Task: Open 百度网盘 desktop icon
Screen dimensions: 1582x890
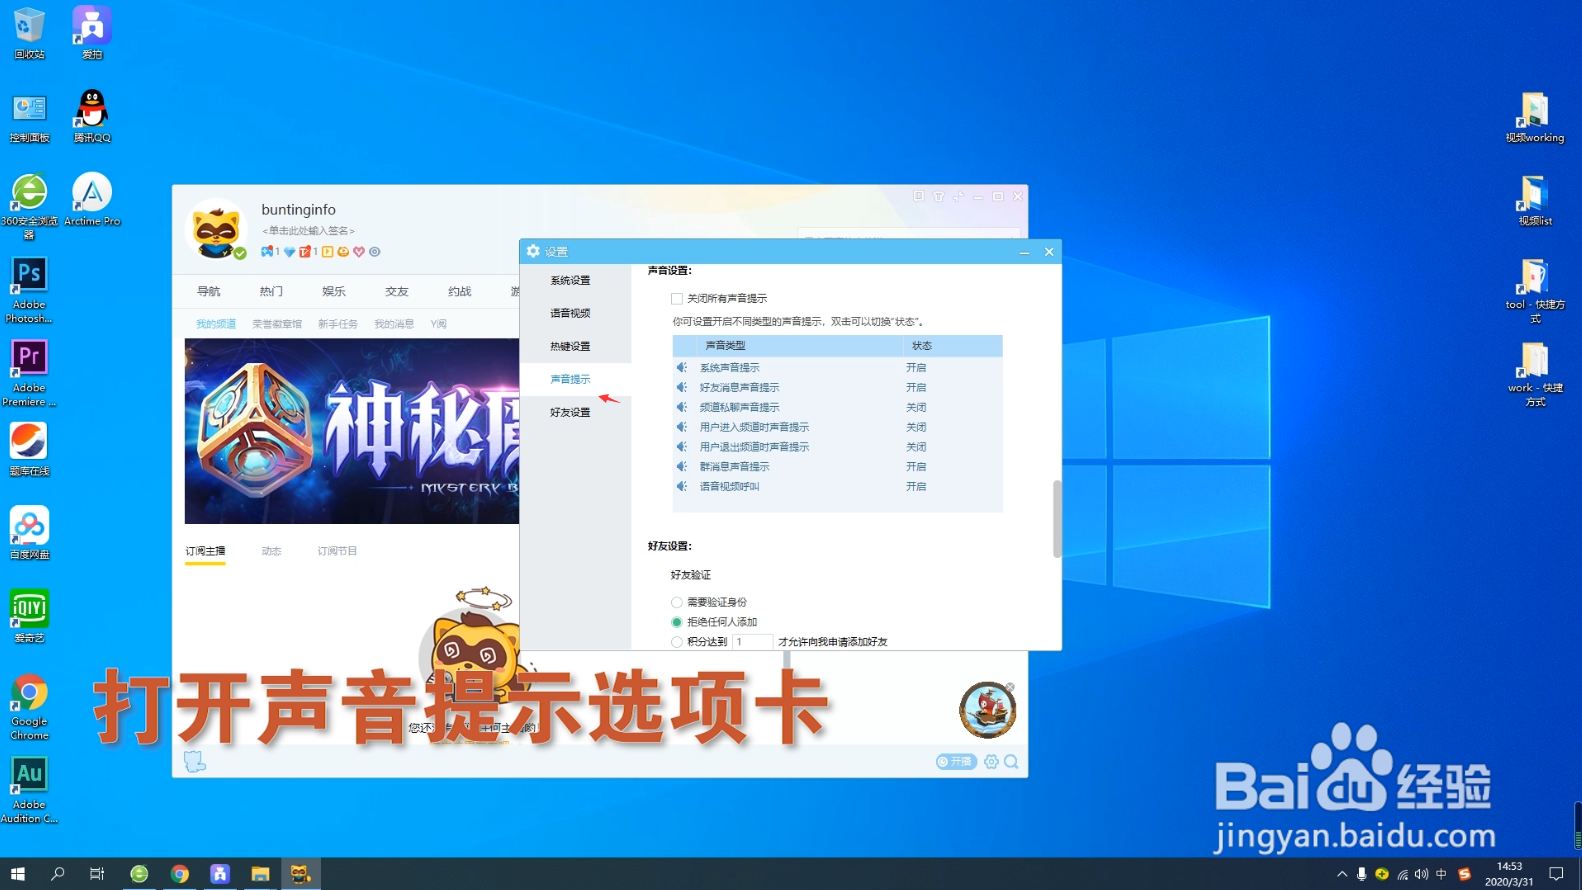Action: 29,533
